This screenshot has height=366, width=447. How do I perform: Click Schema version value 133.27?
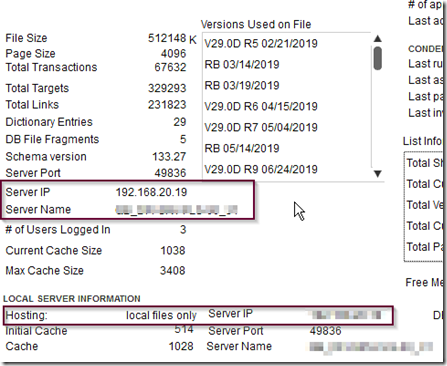[x=169, y=157]
